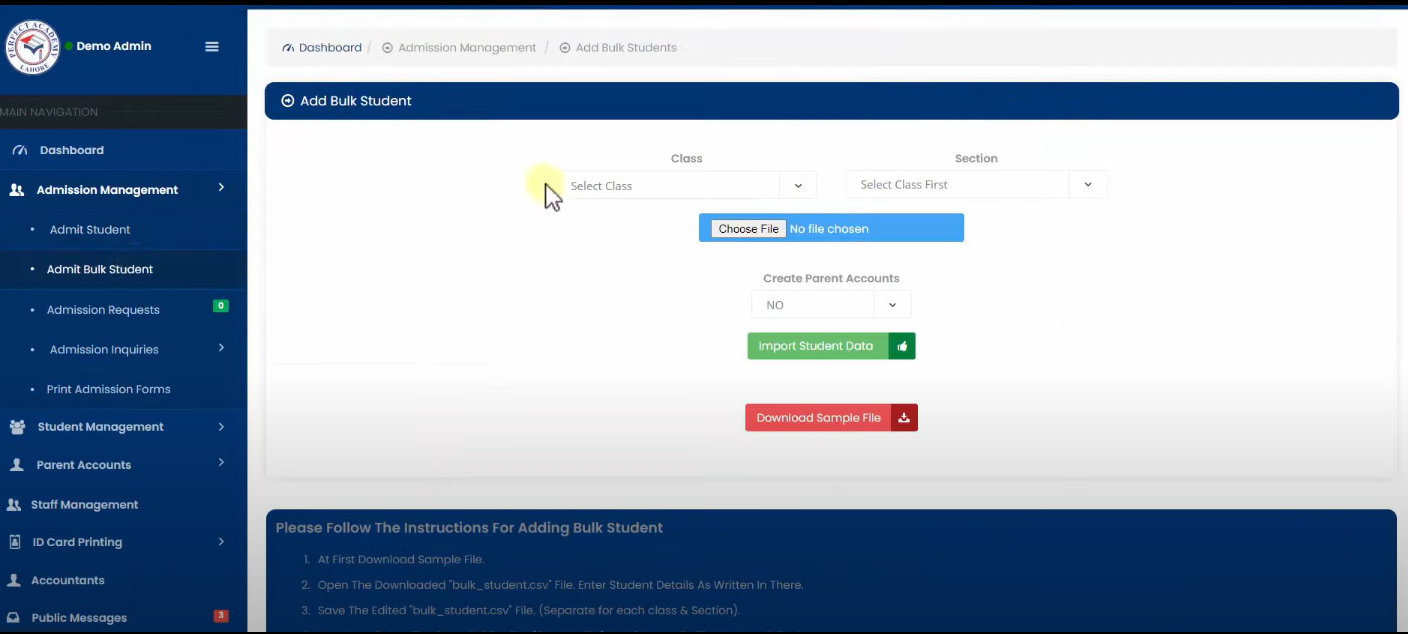Click the Accountants sidebar icon
This screenshot has width=1408, height=634.
[x=16, y=580]
